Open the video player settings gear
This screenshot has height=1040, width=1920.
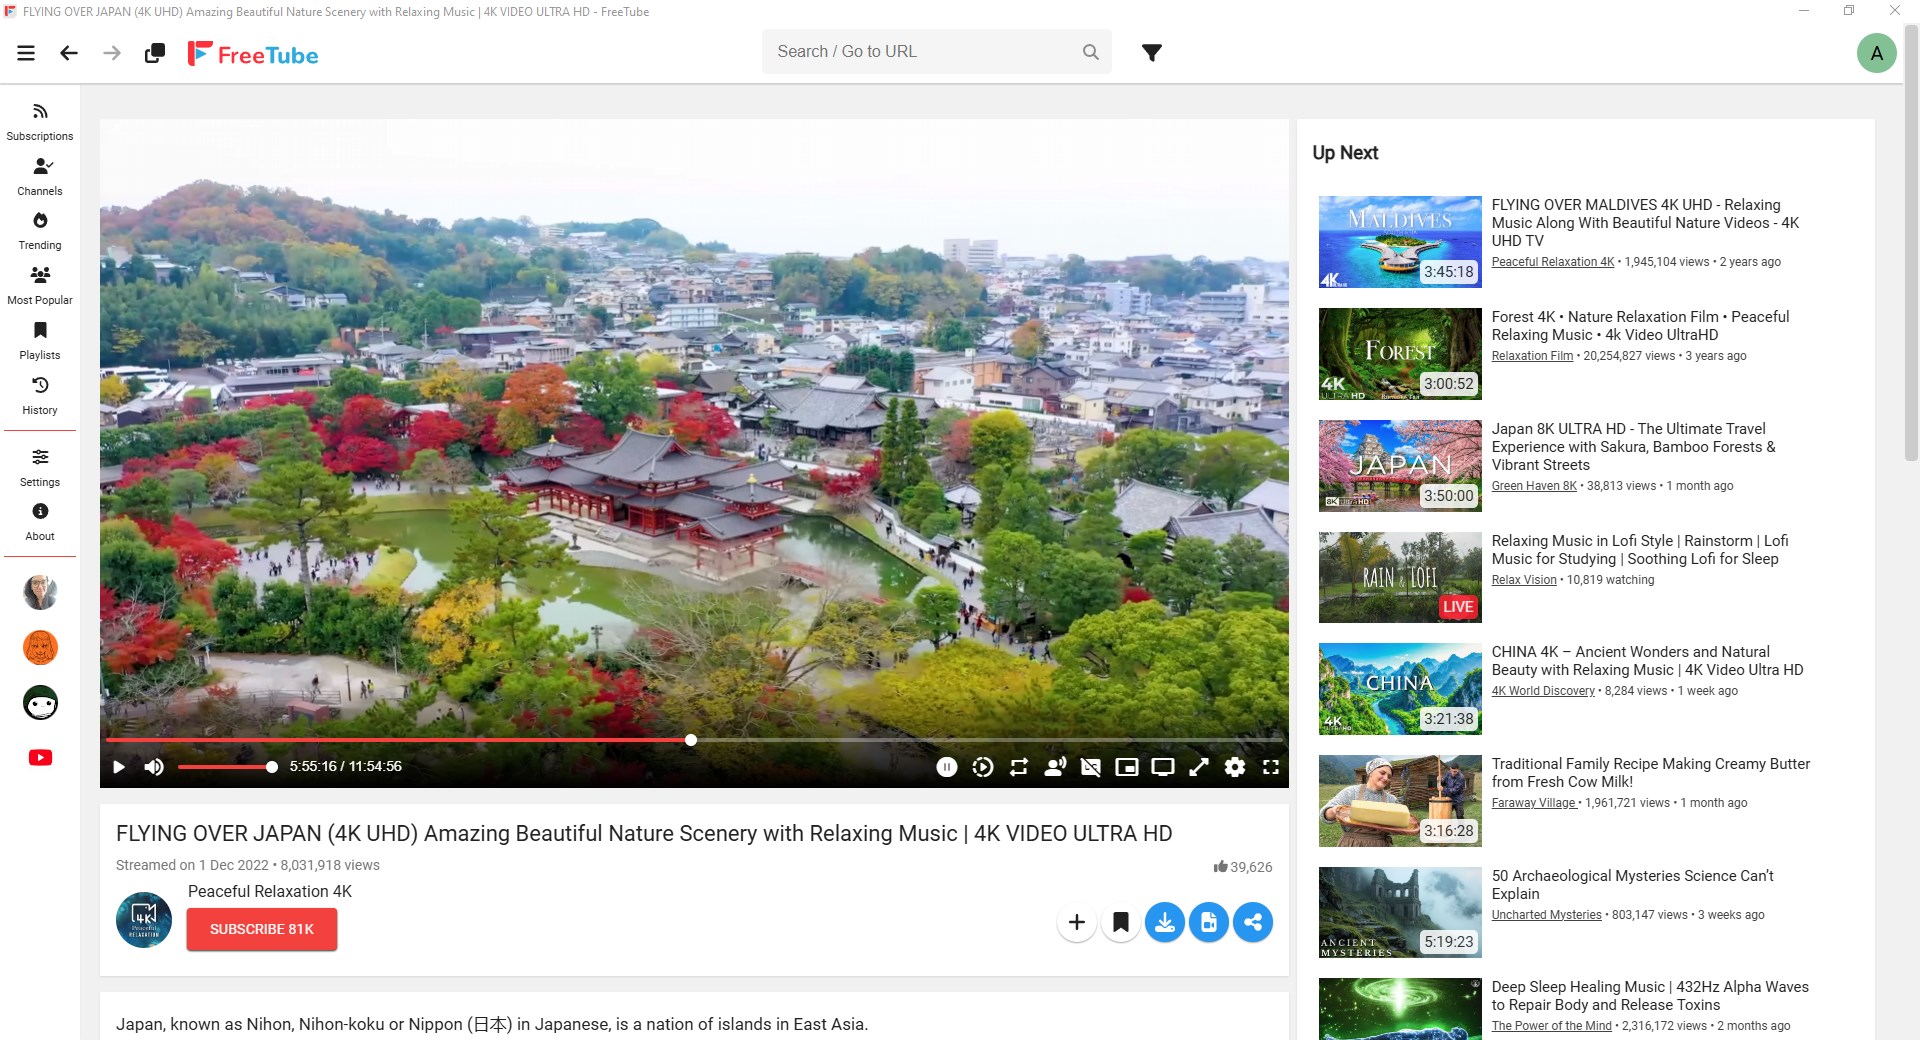[x=1235, y=767]
